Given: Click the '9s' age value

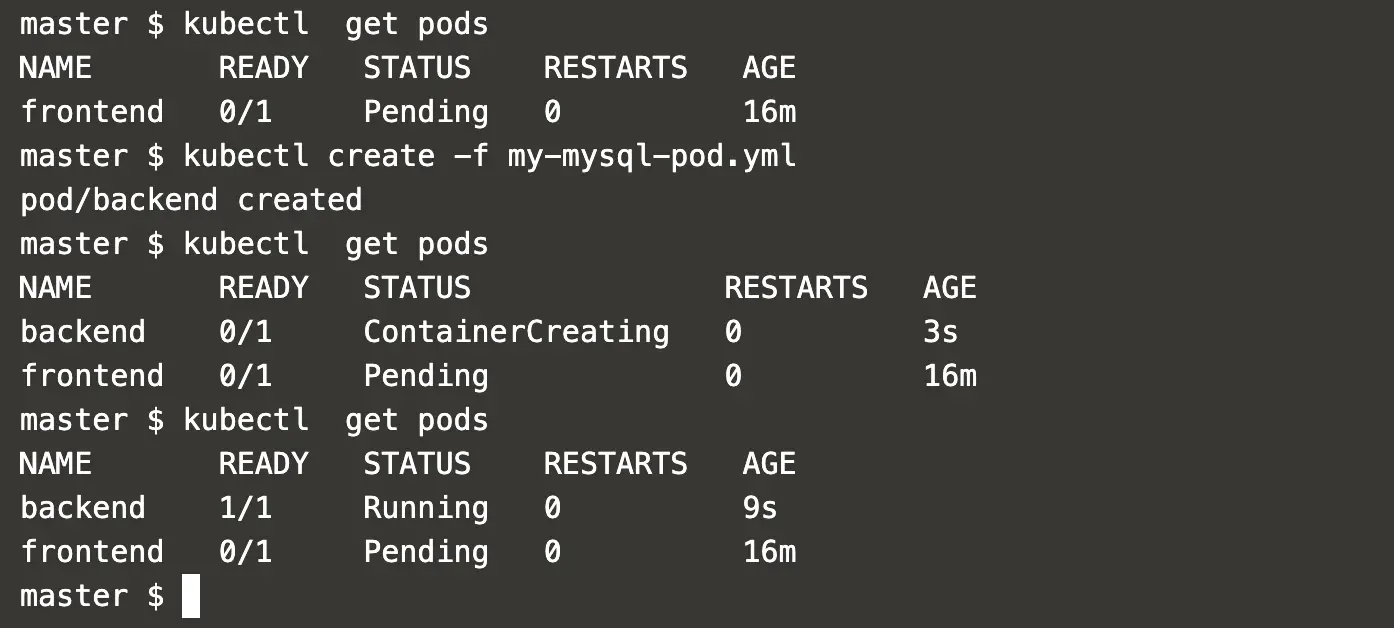Looking at the screenshot, I should 760,508.
